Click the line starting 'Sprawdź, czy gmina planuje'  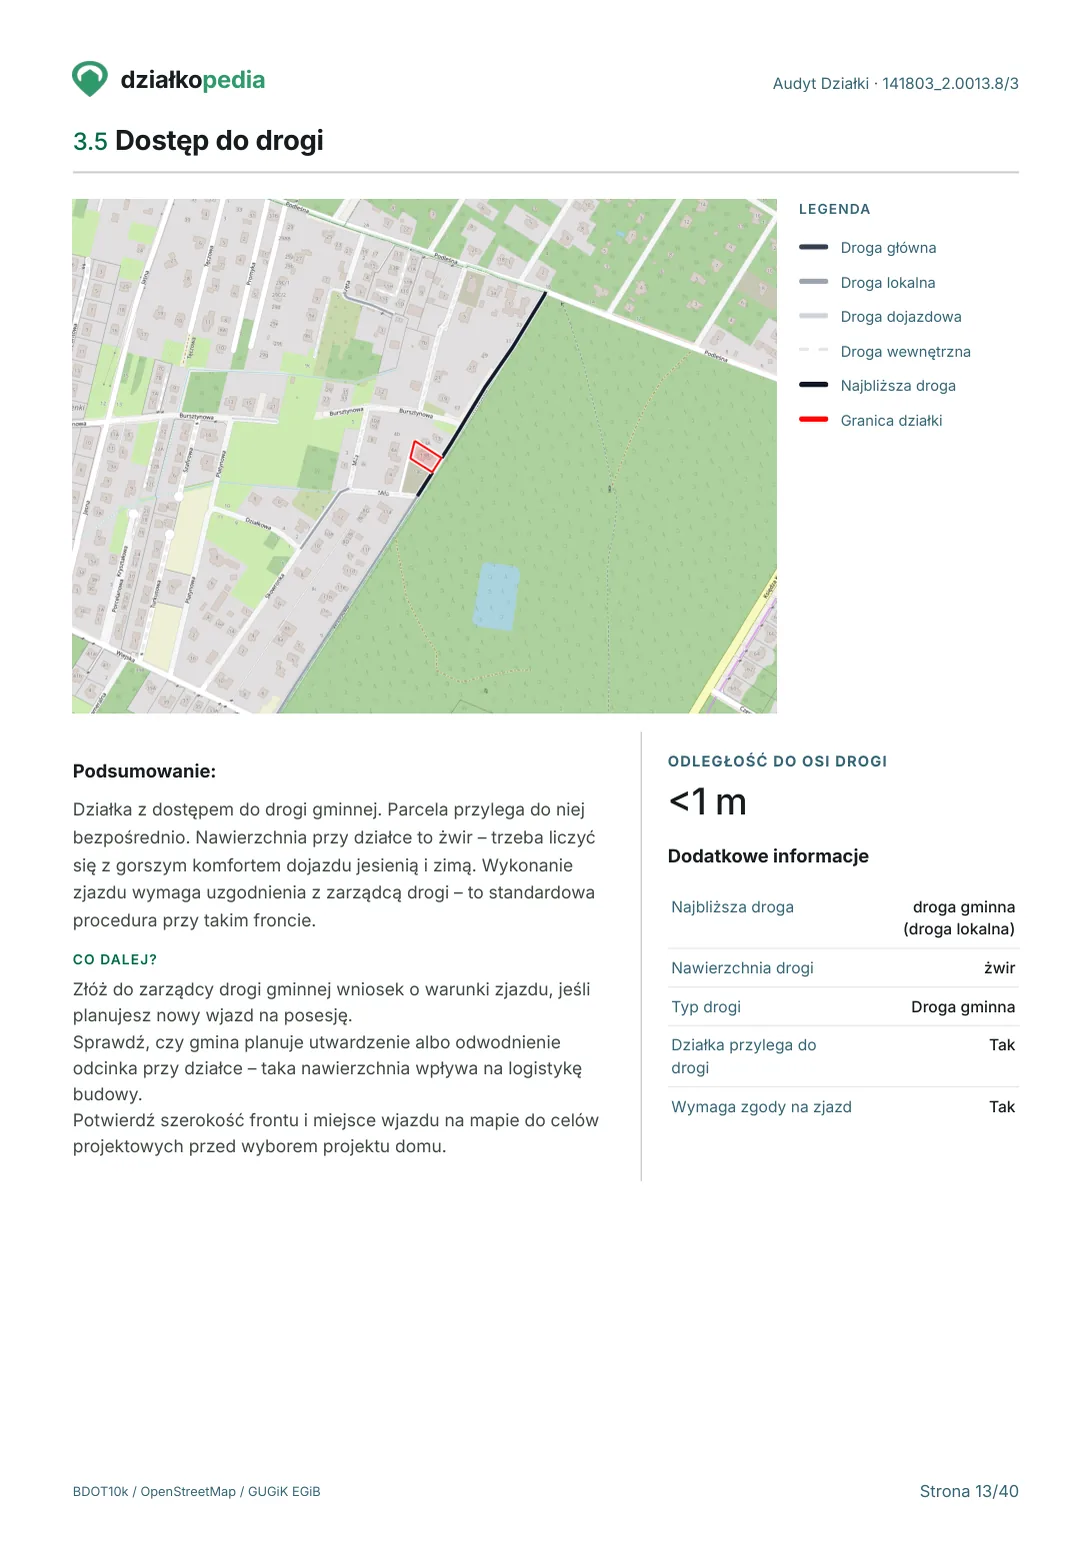click(327, 1068)
